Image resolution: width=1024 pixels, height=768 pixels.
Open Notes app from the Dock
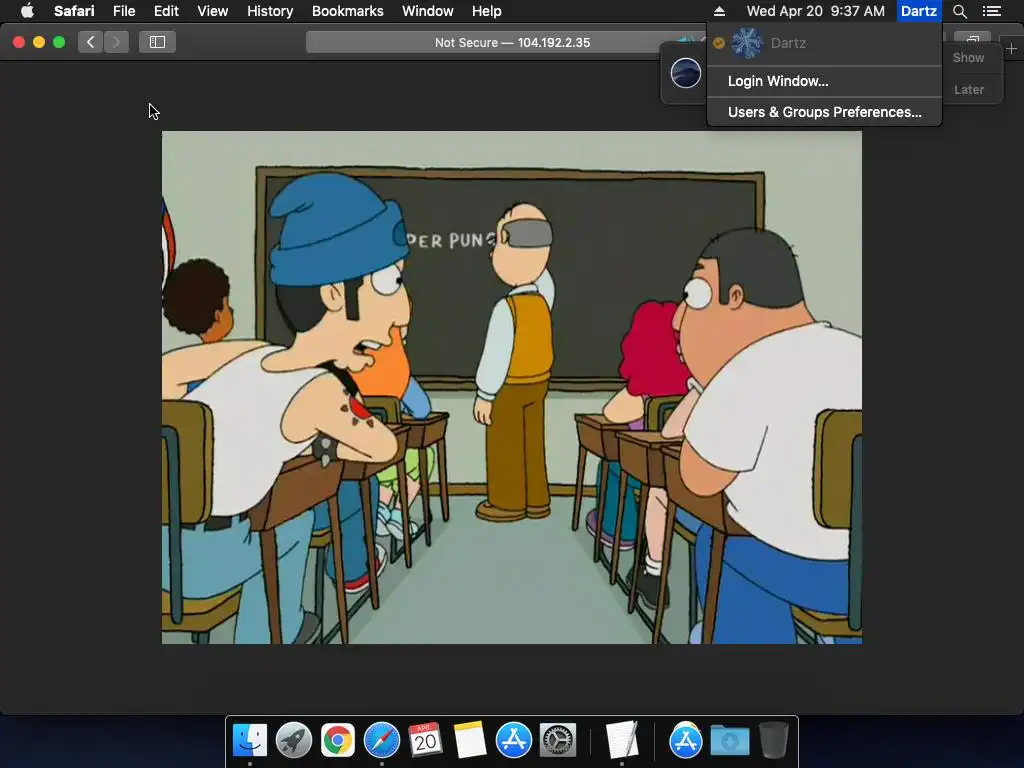(x=470, y=740)
